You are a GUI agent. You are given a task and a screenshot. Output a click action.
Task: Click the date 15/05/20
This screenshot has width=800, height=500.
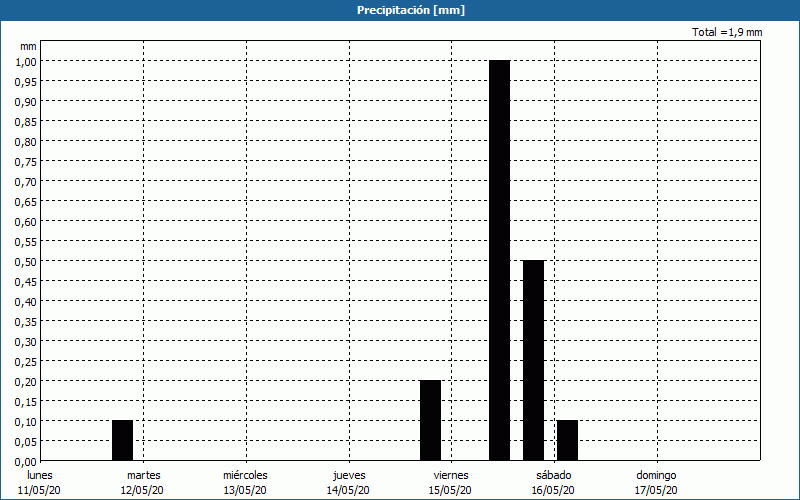(451, 490)
